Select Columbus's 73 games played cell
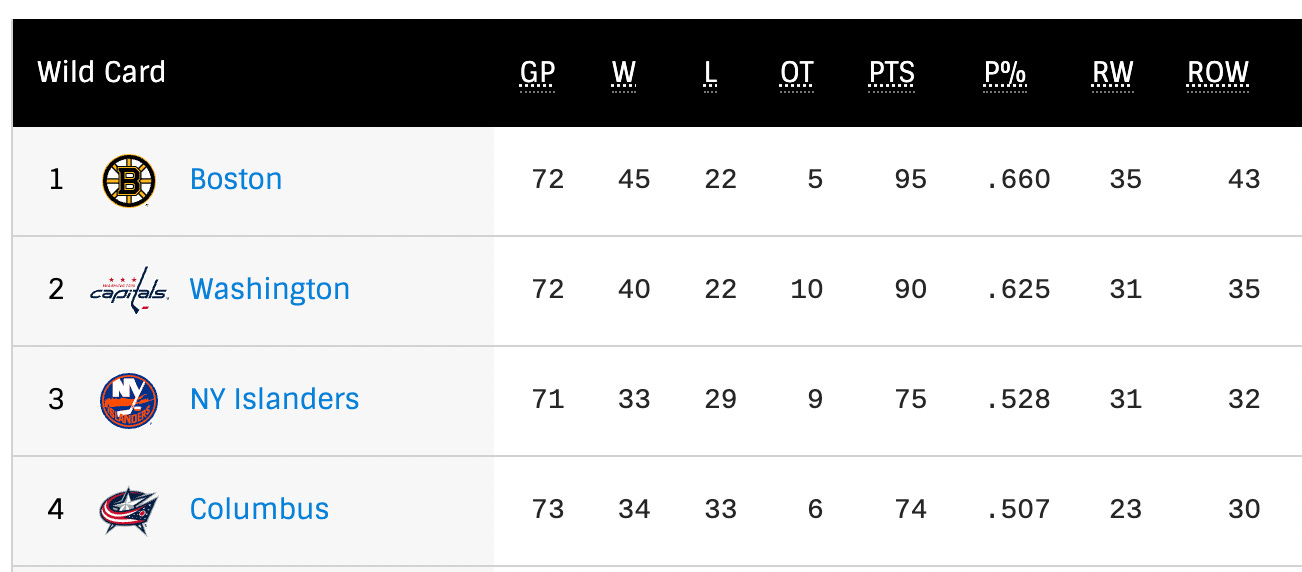This screenshot has height=572, width=1302. pos(548,509)
